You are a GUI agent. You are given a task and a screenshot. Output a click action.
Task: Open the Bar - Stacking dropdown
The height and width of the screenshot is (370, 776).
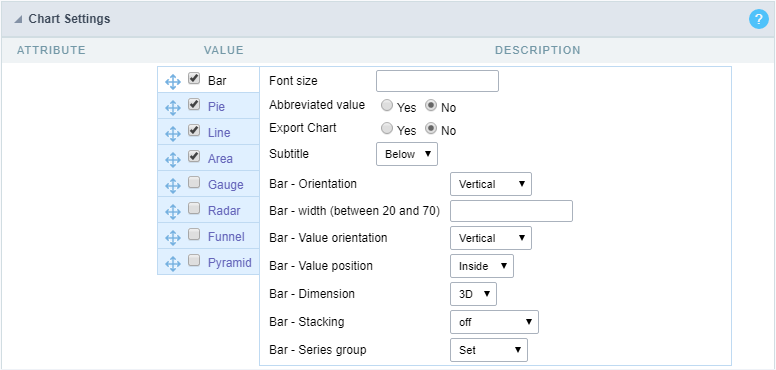(x=494, y=322)
